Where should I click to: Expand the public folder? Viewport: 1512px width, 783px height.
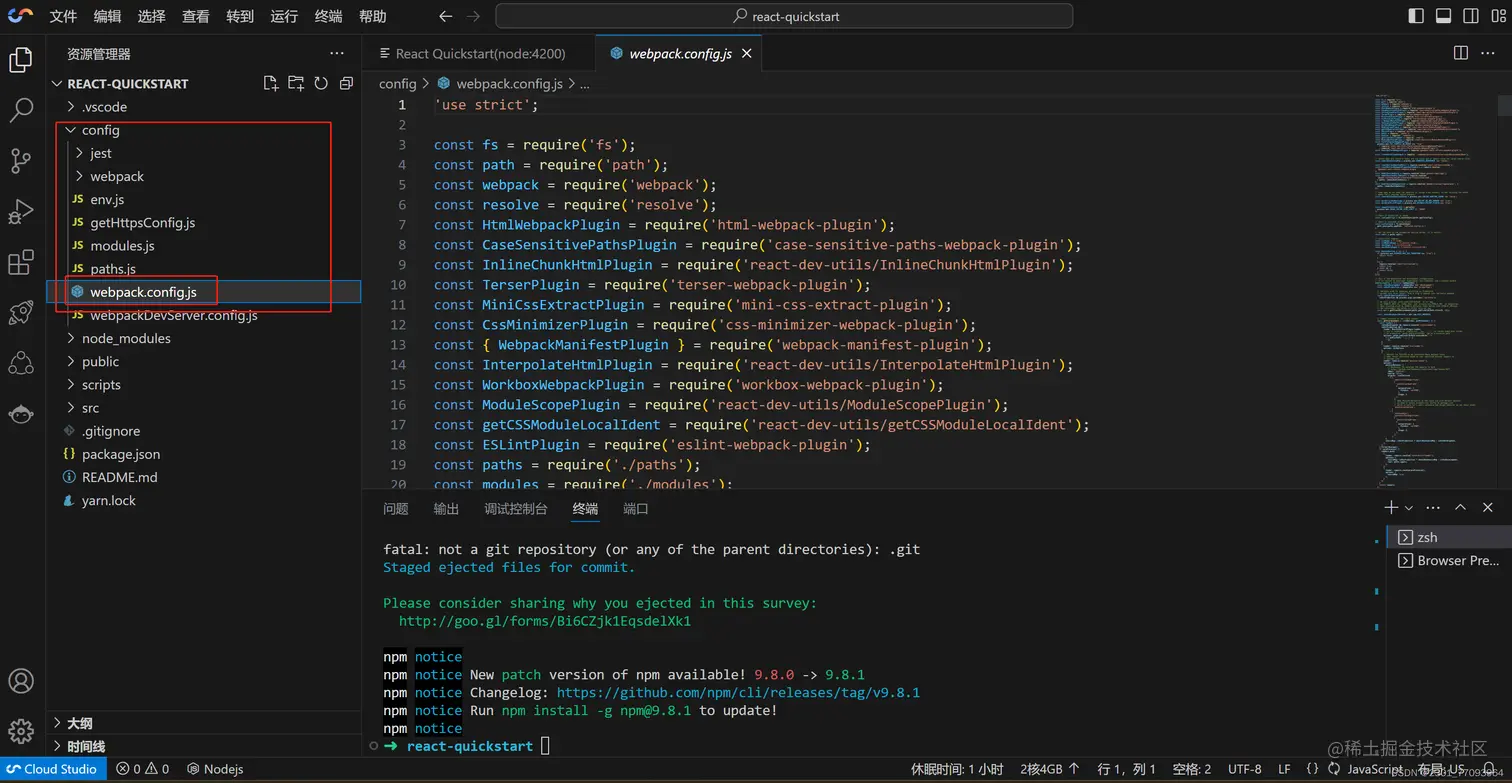tap(71, 361)
